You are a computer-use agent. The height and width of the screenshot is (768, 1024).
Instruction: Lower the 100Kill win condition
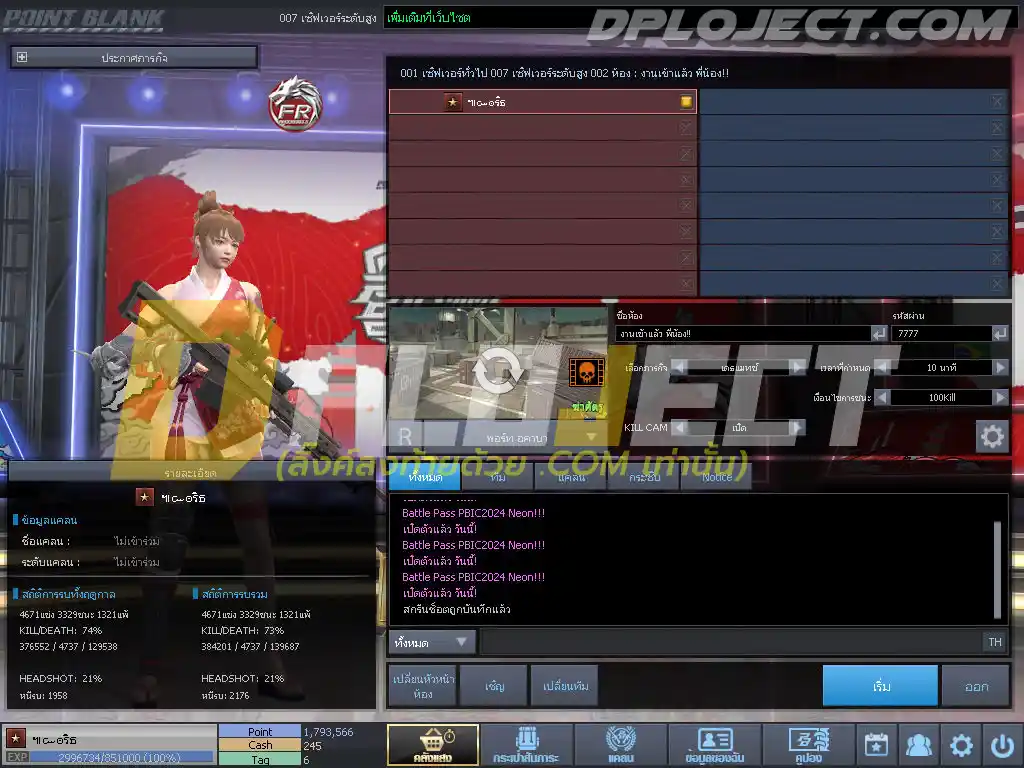tap(882, 397)
